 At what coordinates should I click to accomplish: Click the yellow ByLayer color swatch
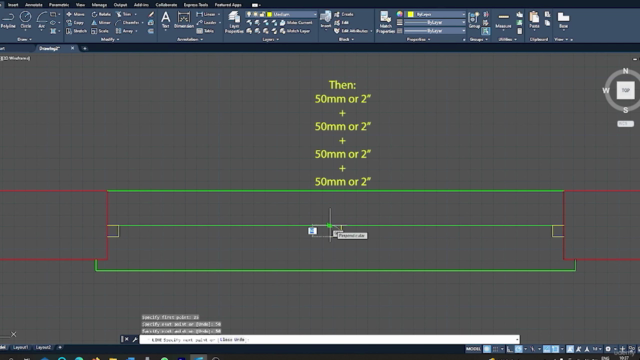point(411,14)
